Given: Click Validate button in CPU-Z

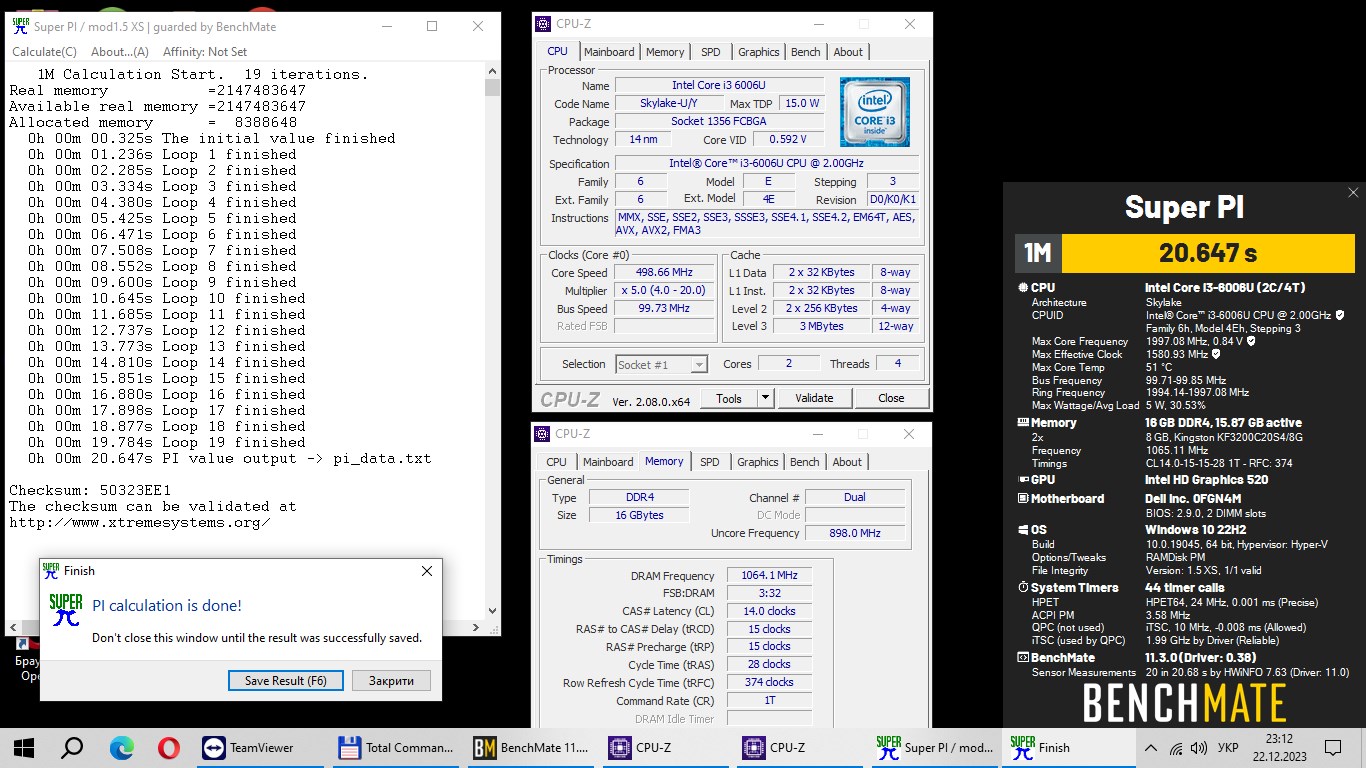Looking at the screenshot, I should 814,398.
